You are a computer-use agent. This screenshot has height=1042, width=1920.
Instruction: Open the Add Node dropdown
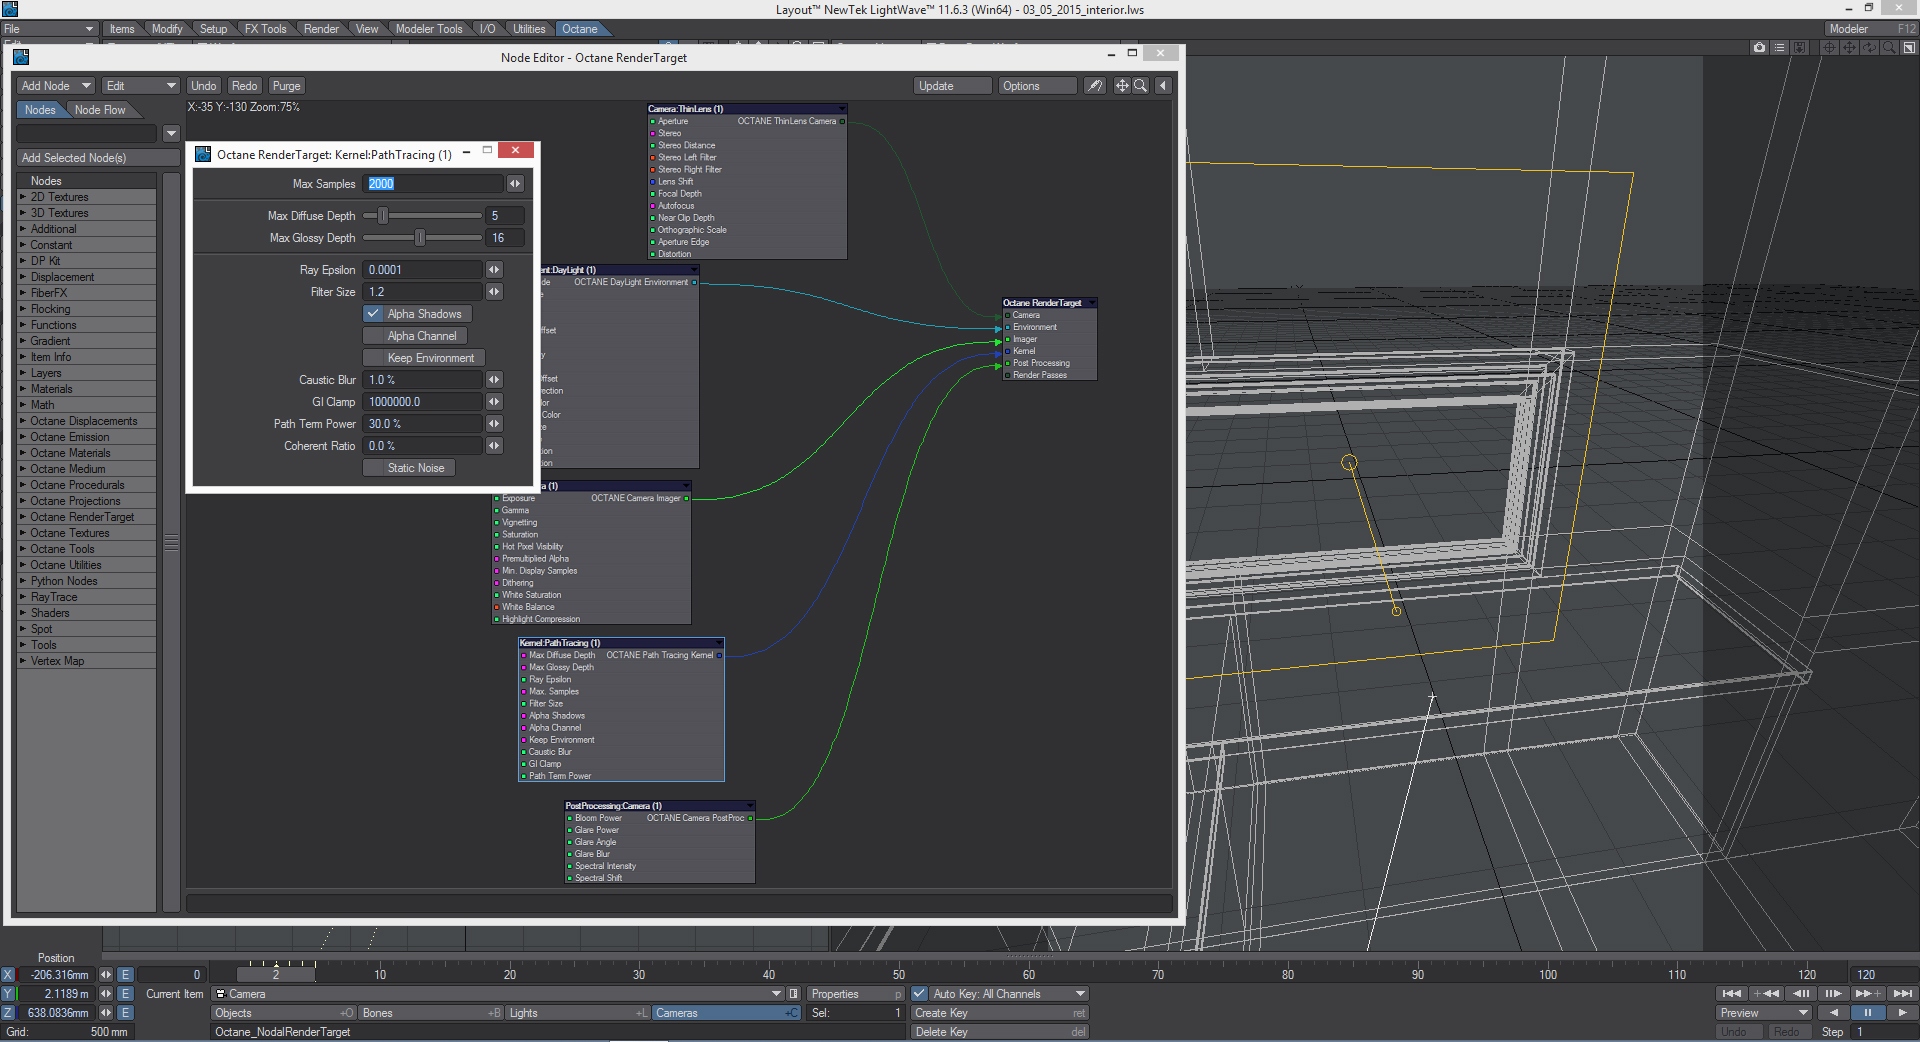click(56, 86)
